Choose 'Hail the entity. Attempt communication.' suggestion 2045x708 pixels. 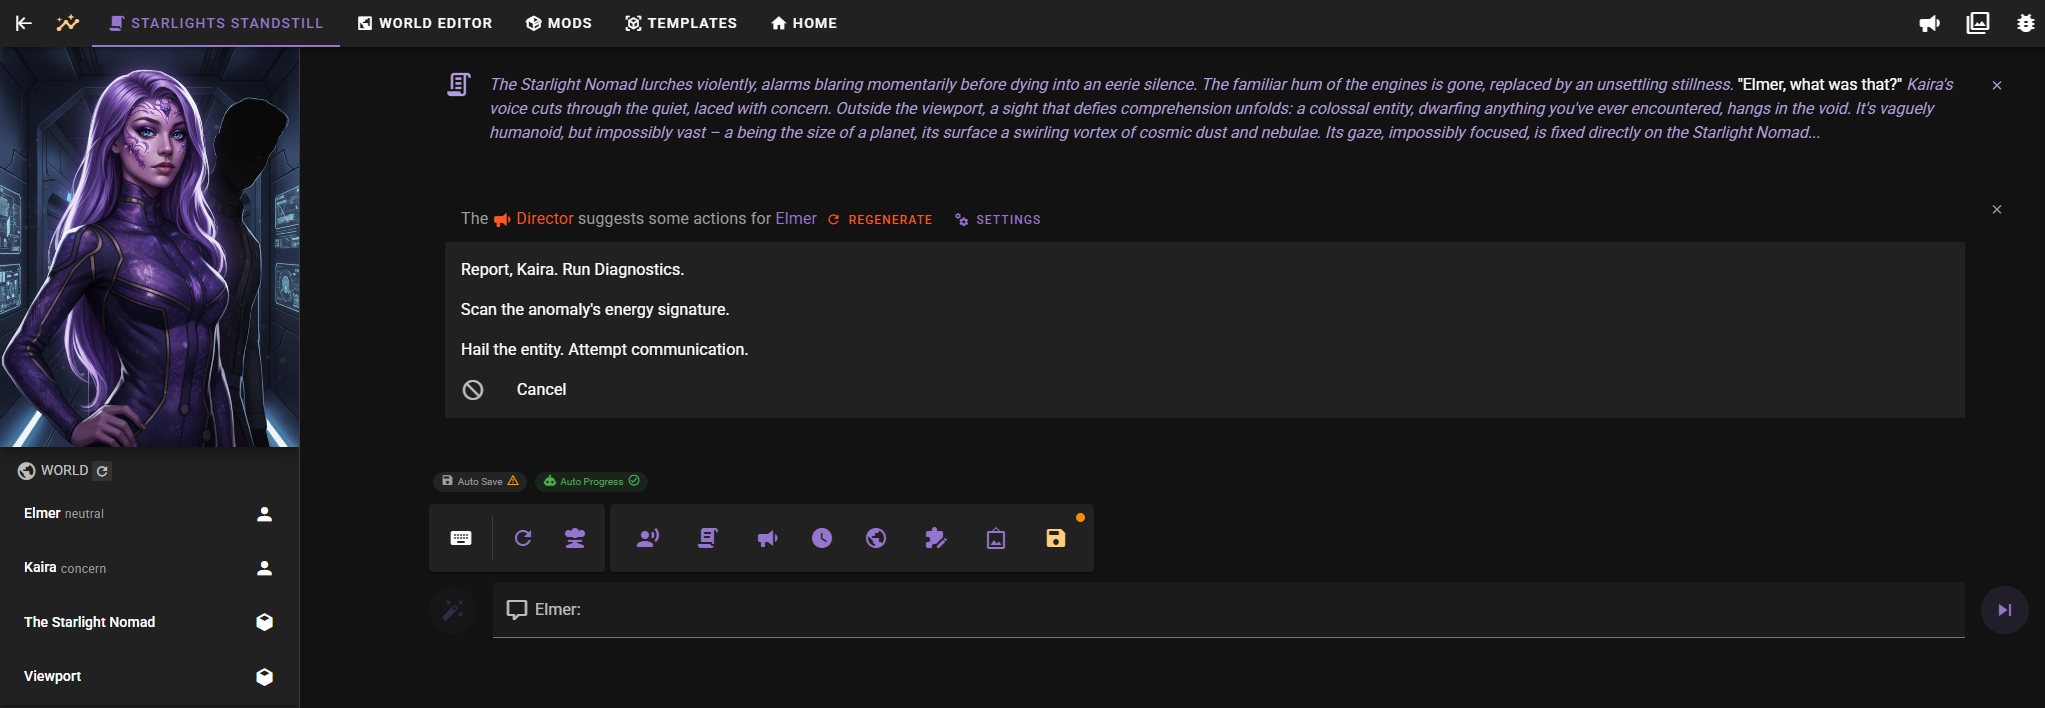click(604, 349)
